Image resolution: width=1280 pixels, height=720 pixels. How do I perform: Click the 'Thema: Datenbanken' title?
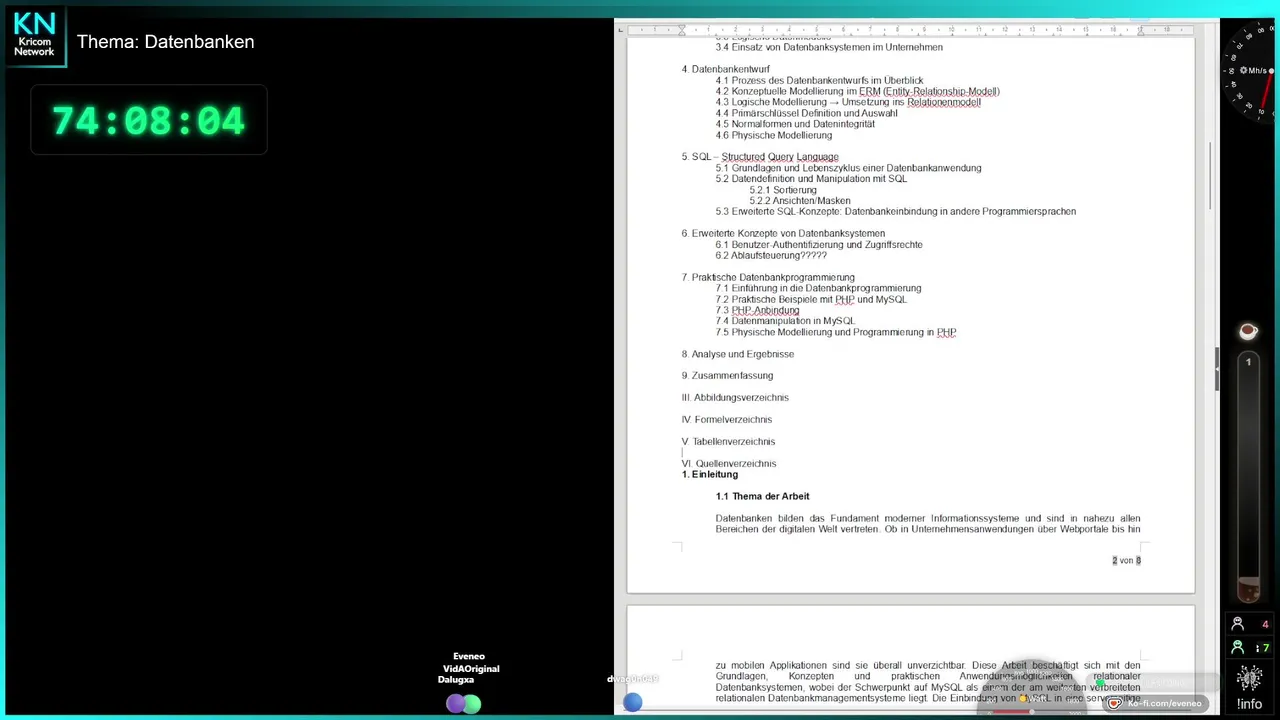(166, 42)
